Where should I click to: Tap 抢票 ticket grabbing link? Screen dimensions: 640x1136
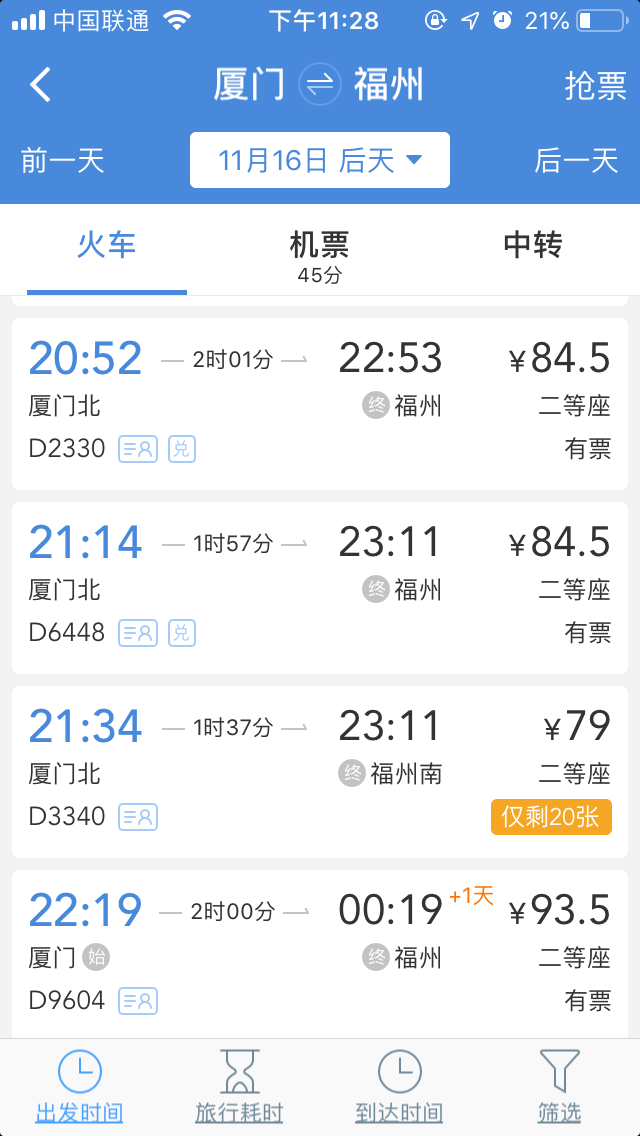coord(595,85)
